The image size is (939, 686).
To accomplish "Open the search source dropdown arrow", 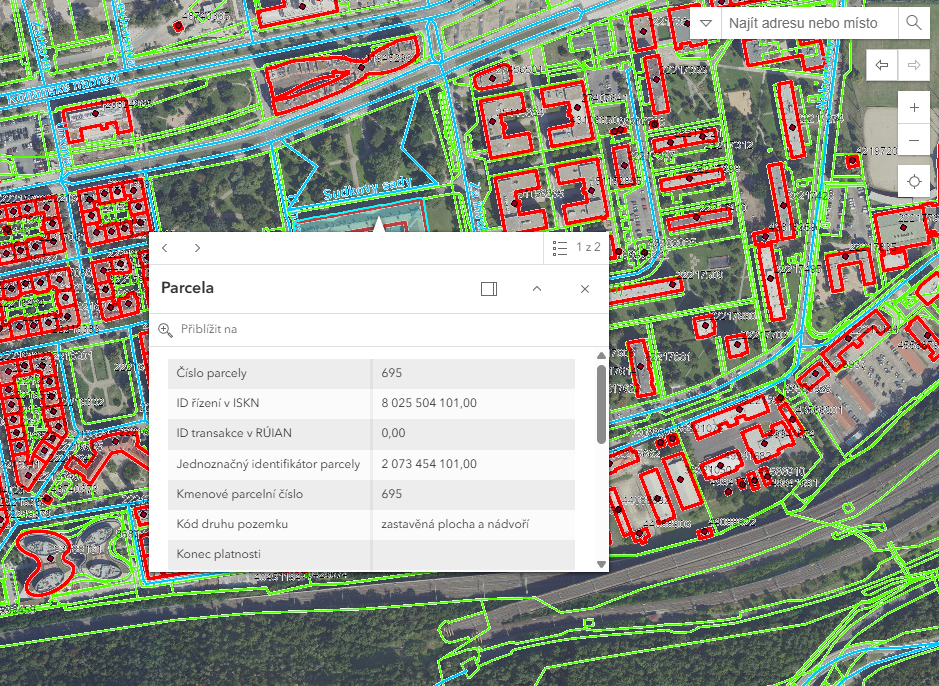I will [x=706, y=23].
